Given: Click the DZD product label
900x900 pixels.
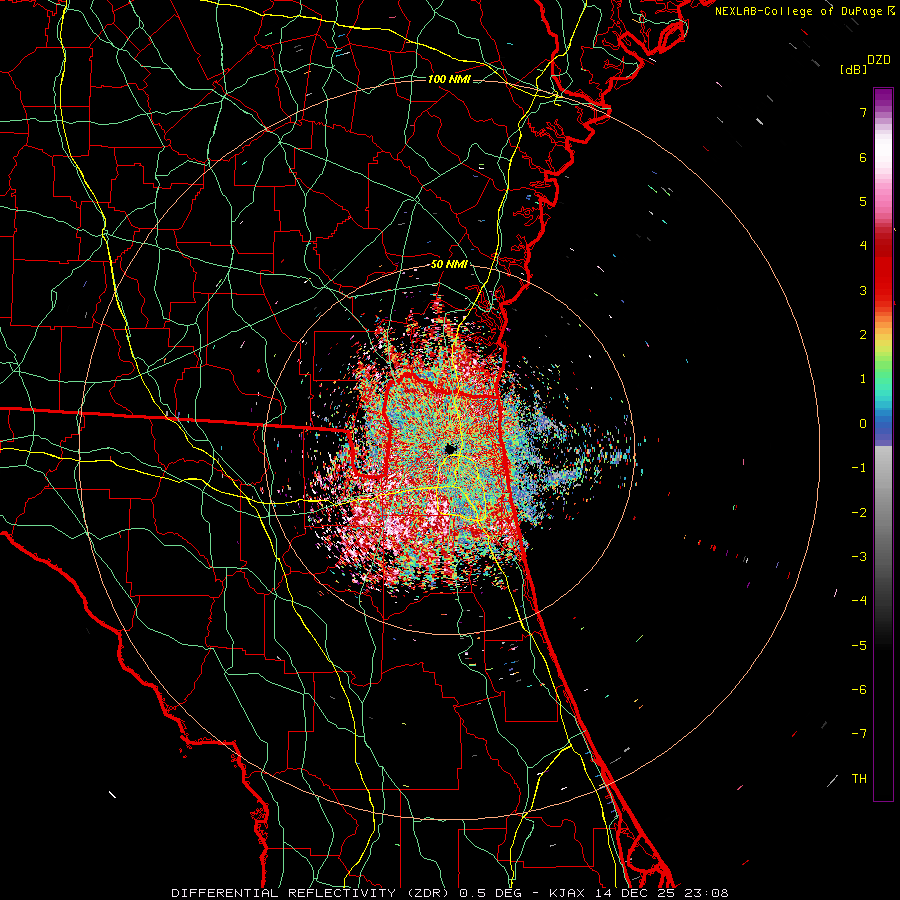Looking at the screenshot, I should click(x=879, y=60).
